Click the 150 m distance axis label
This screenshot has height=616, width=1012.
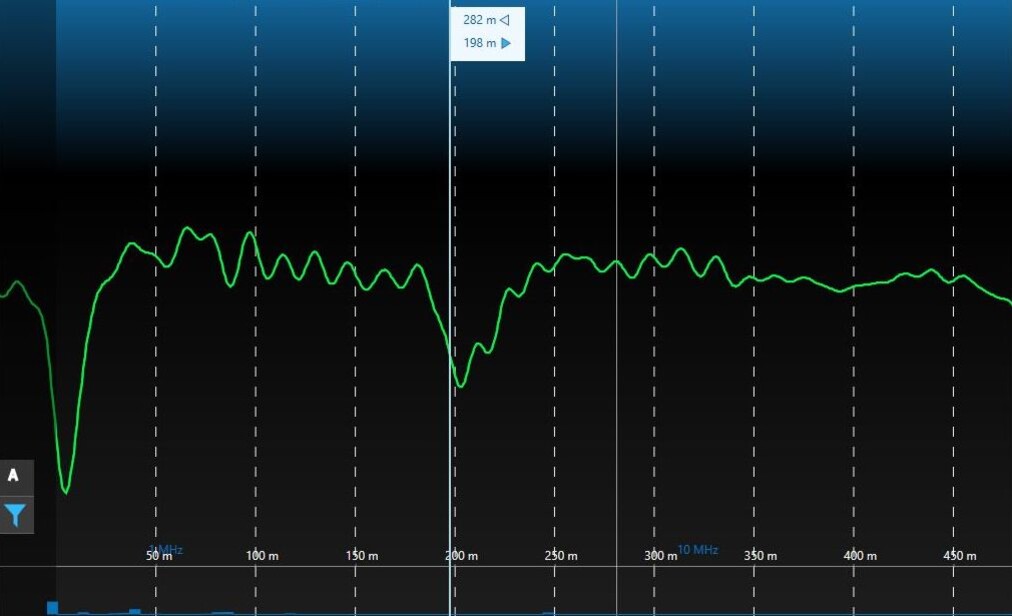tap(361, 556)
